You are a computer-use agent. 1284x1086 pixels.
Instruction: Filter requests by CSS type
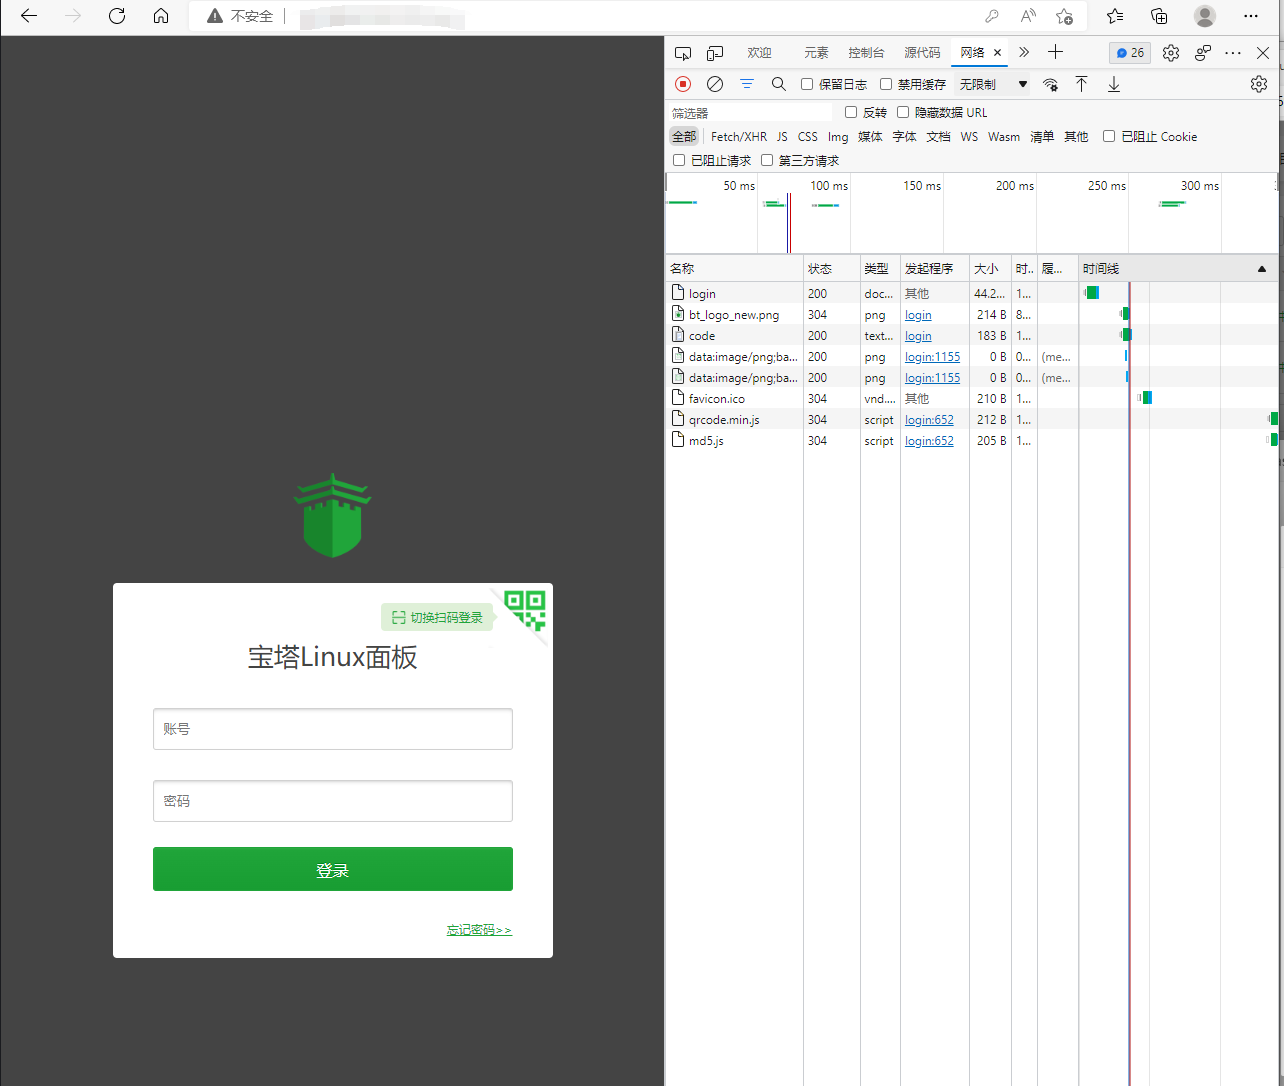808,137
